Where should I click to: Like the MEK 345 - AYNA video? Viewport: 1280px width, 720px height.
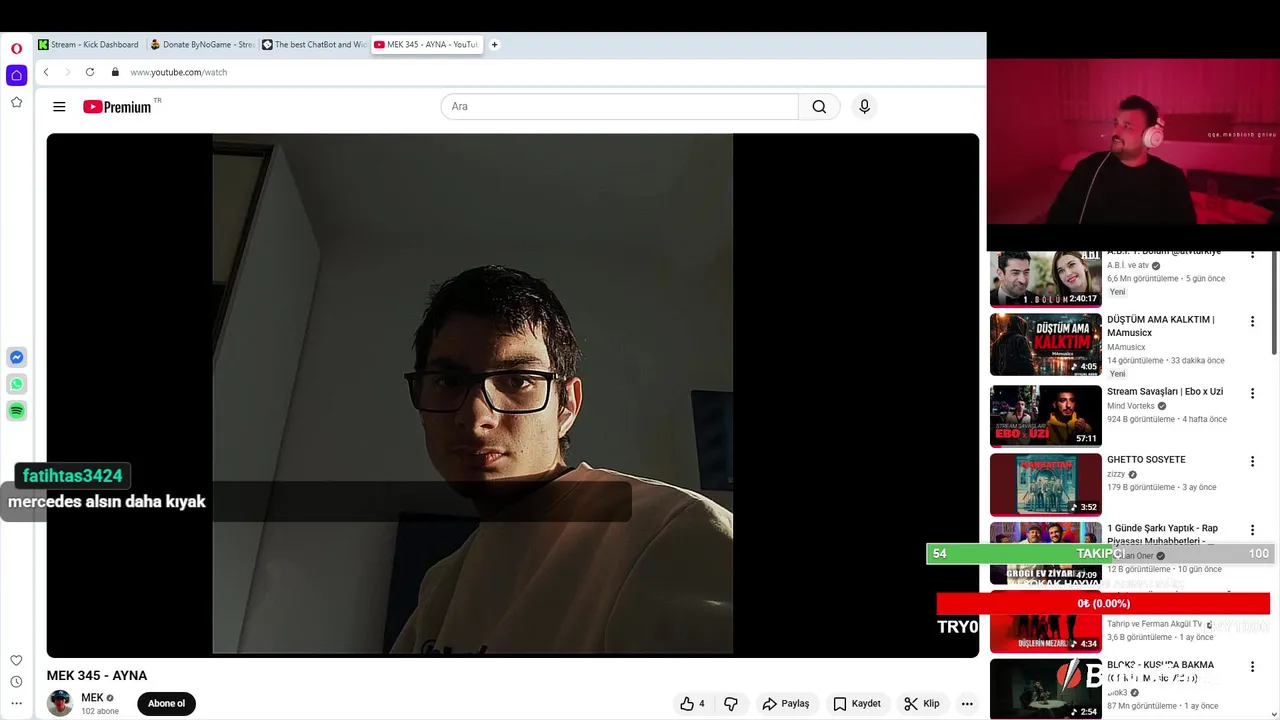click(x=692, y=704)
